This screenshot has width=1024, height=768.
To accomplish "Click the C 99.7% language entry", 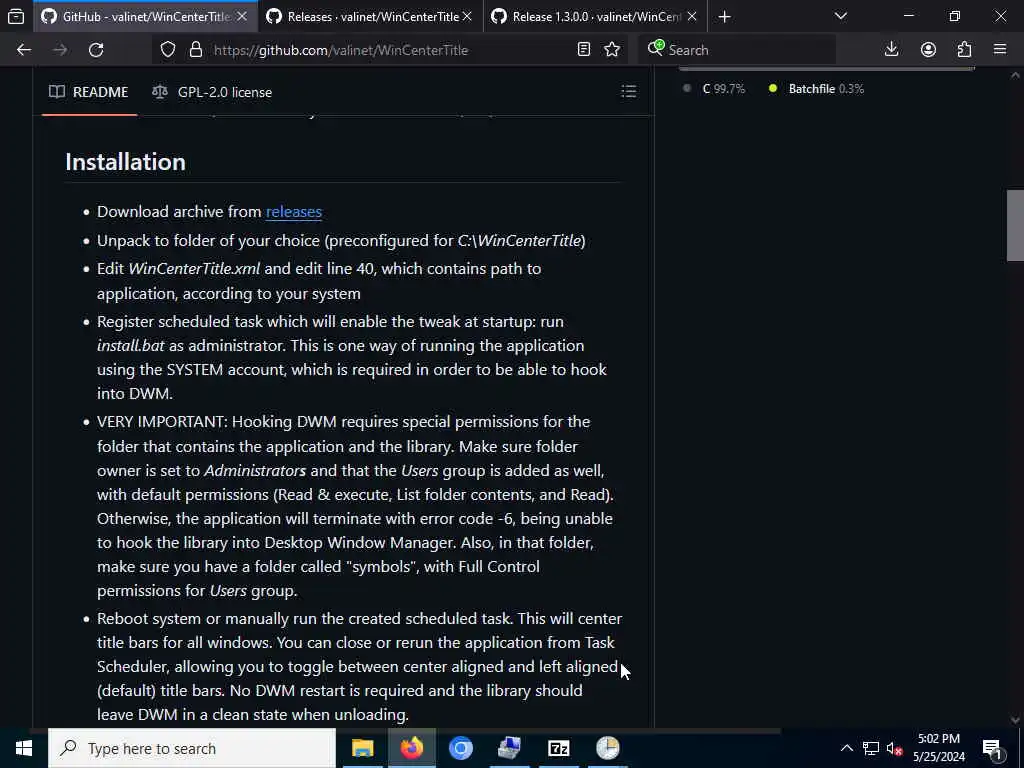I will [713, 89].
